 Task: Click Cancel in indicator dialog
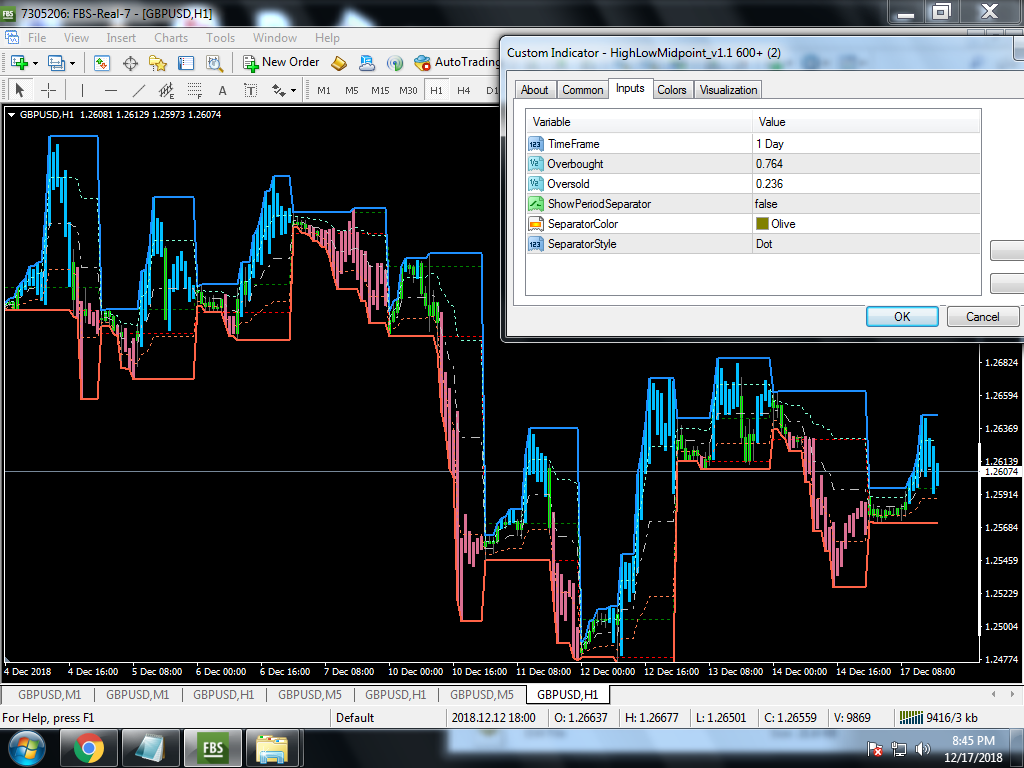[982, 316]
